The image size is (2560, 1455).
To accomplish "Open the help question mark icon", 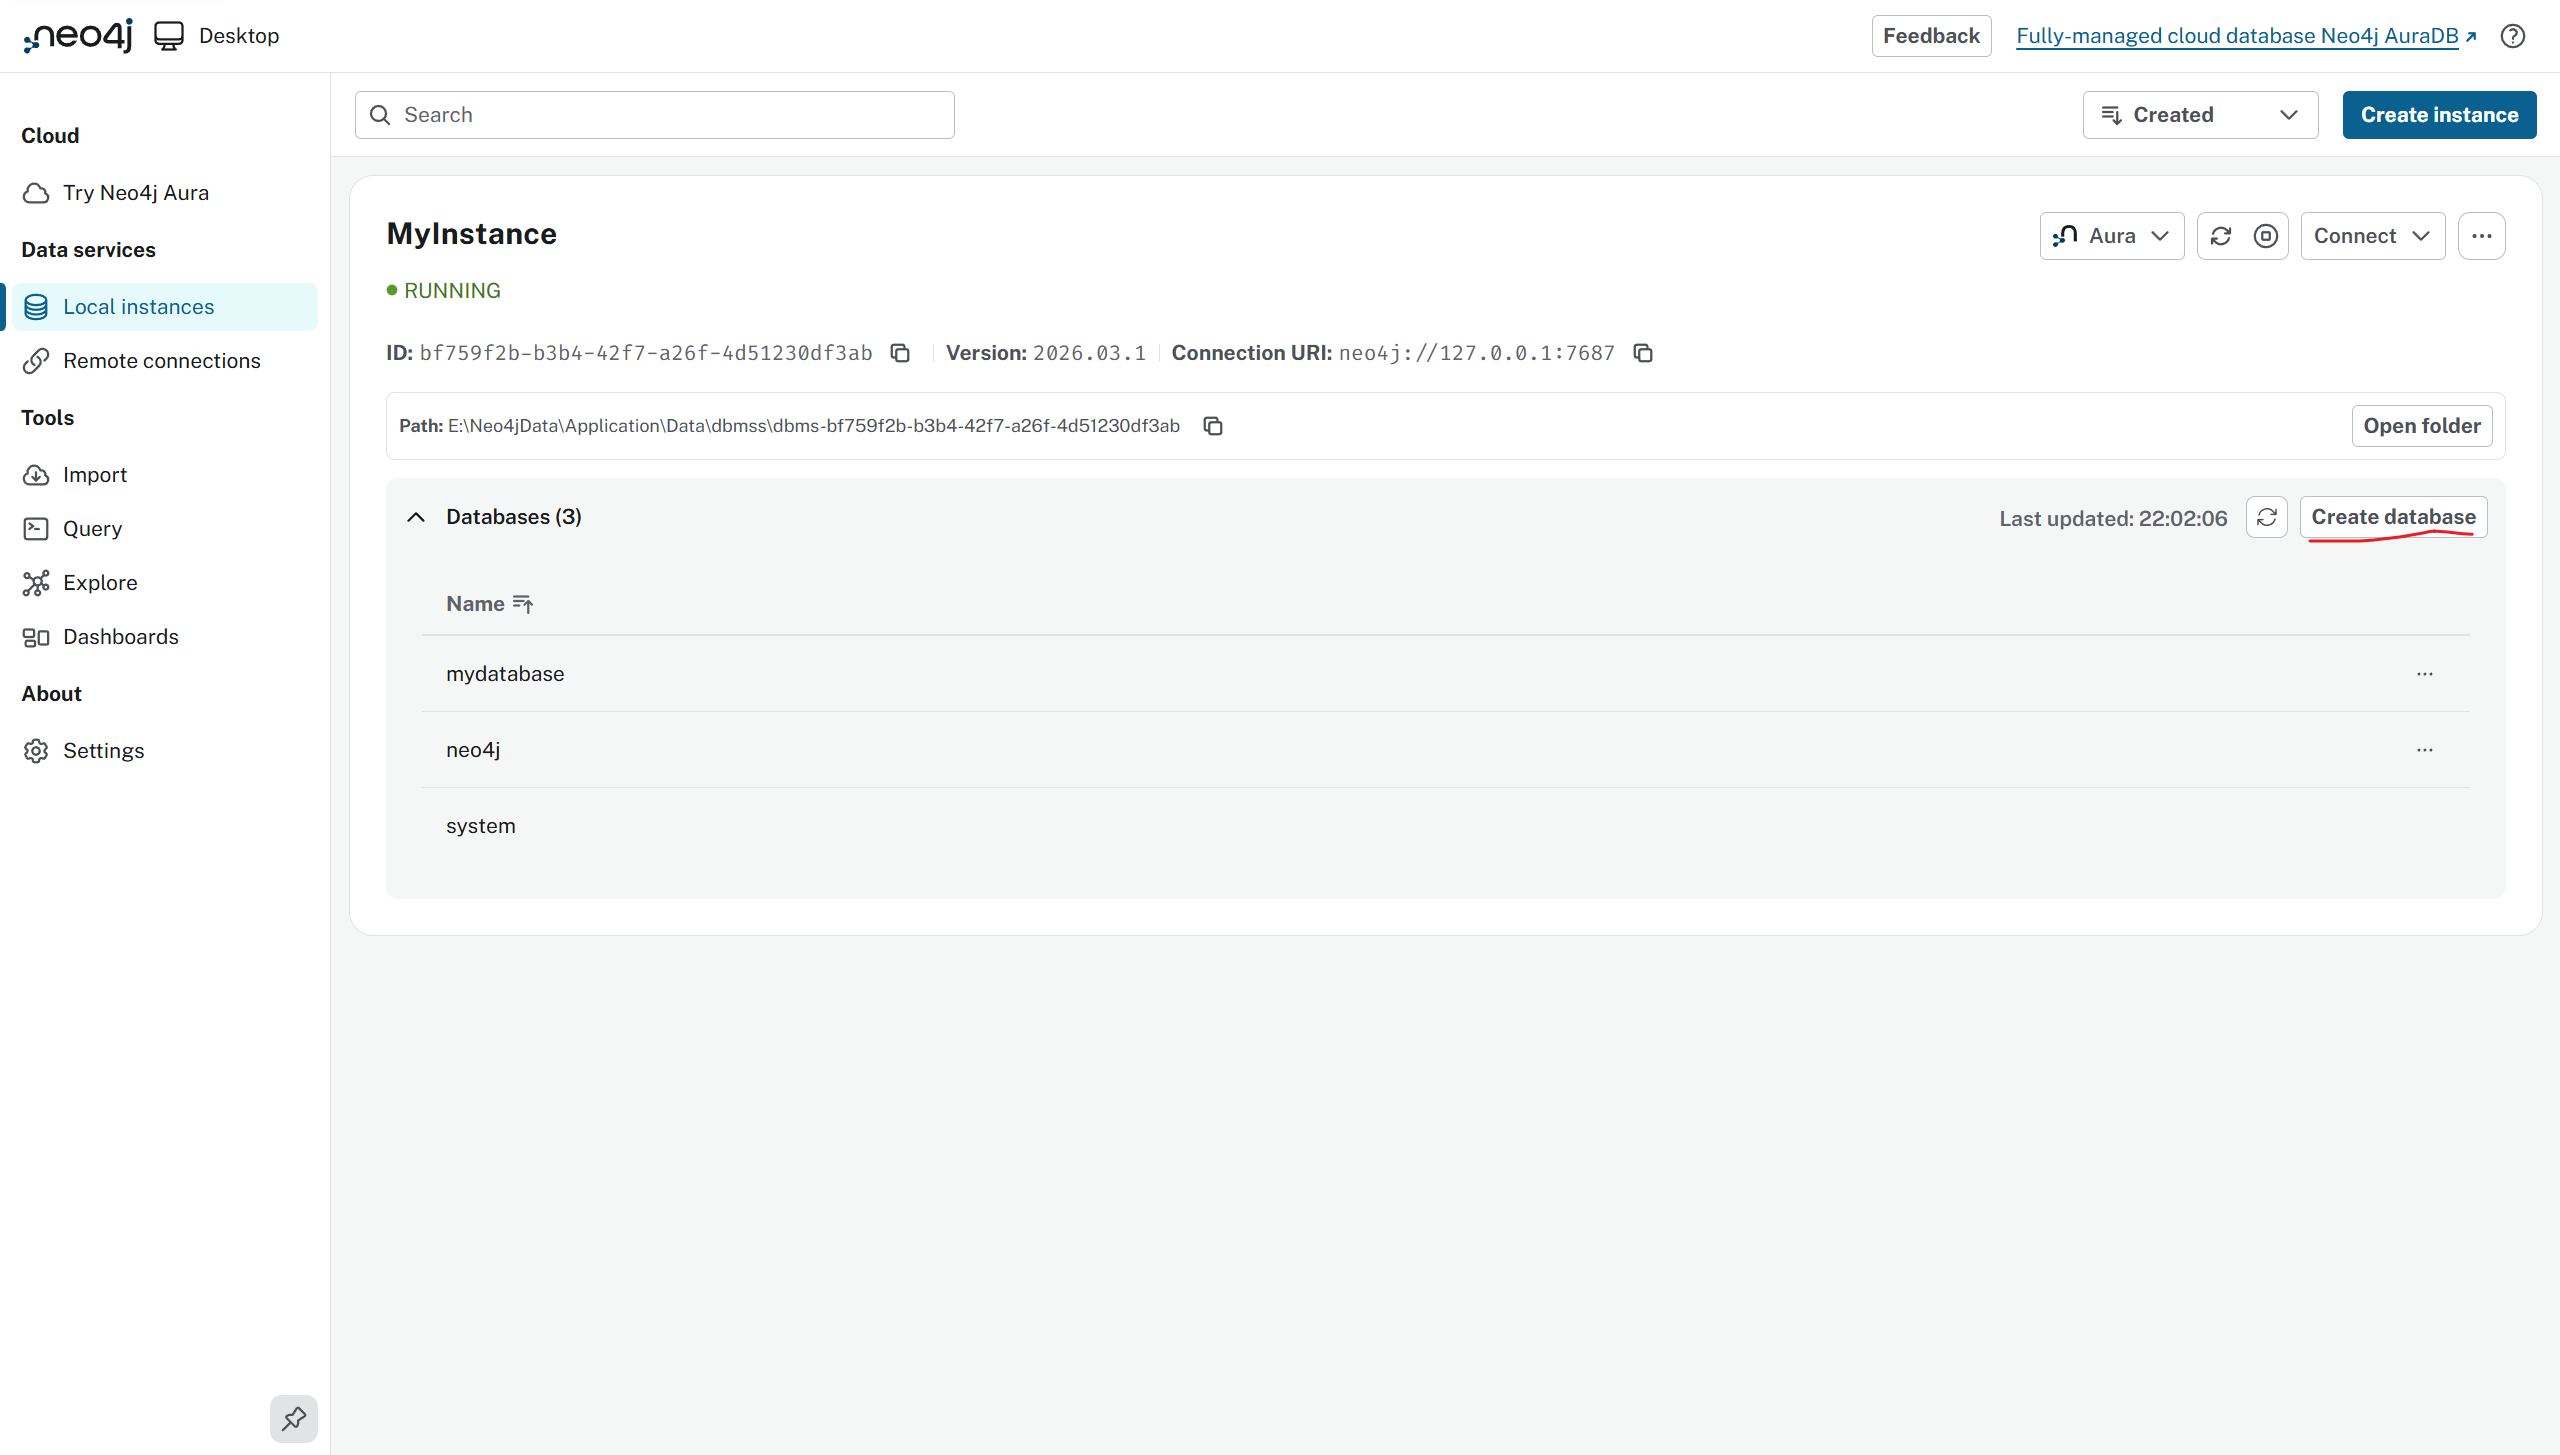I will (x=2513, y=36).
